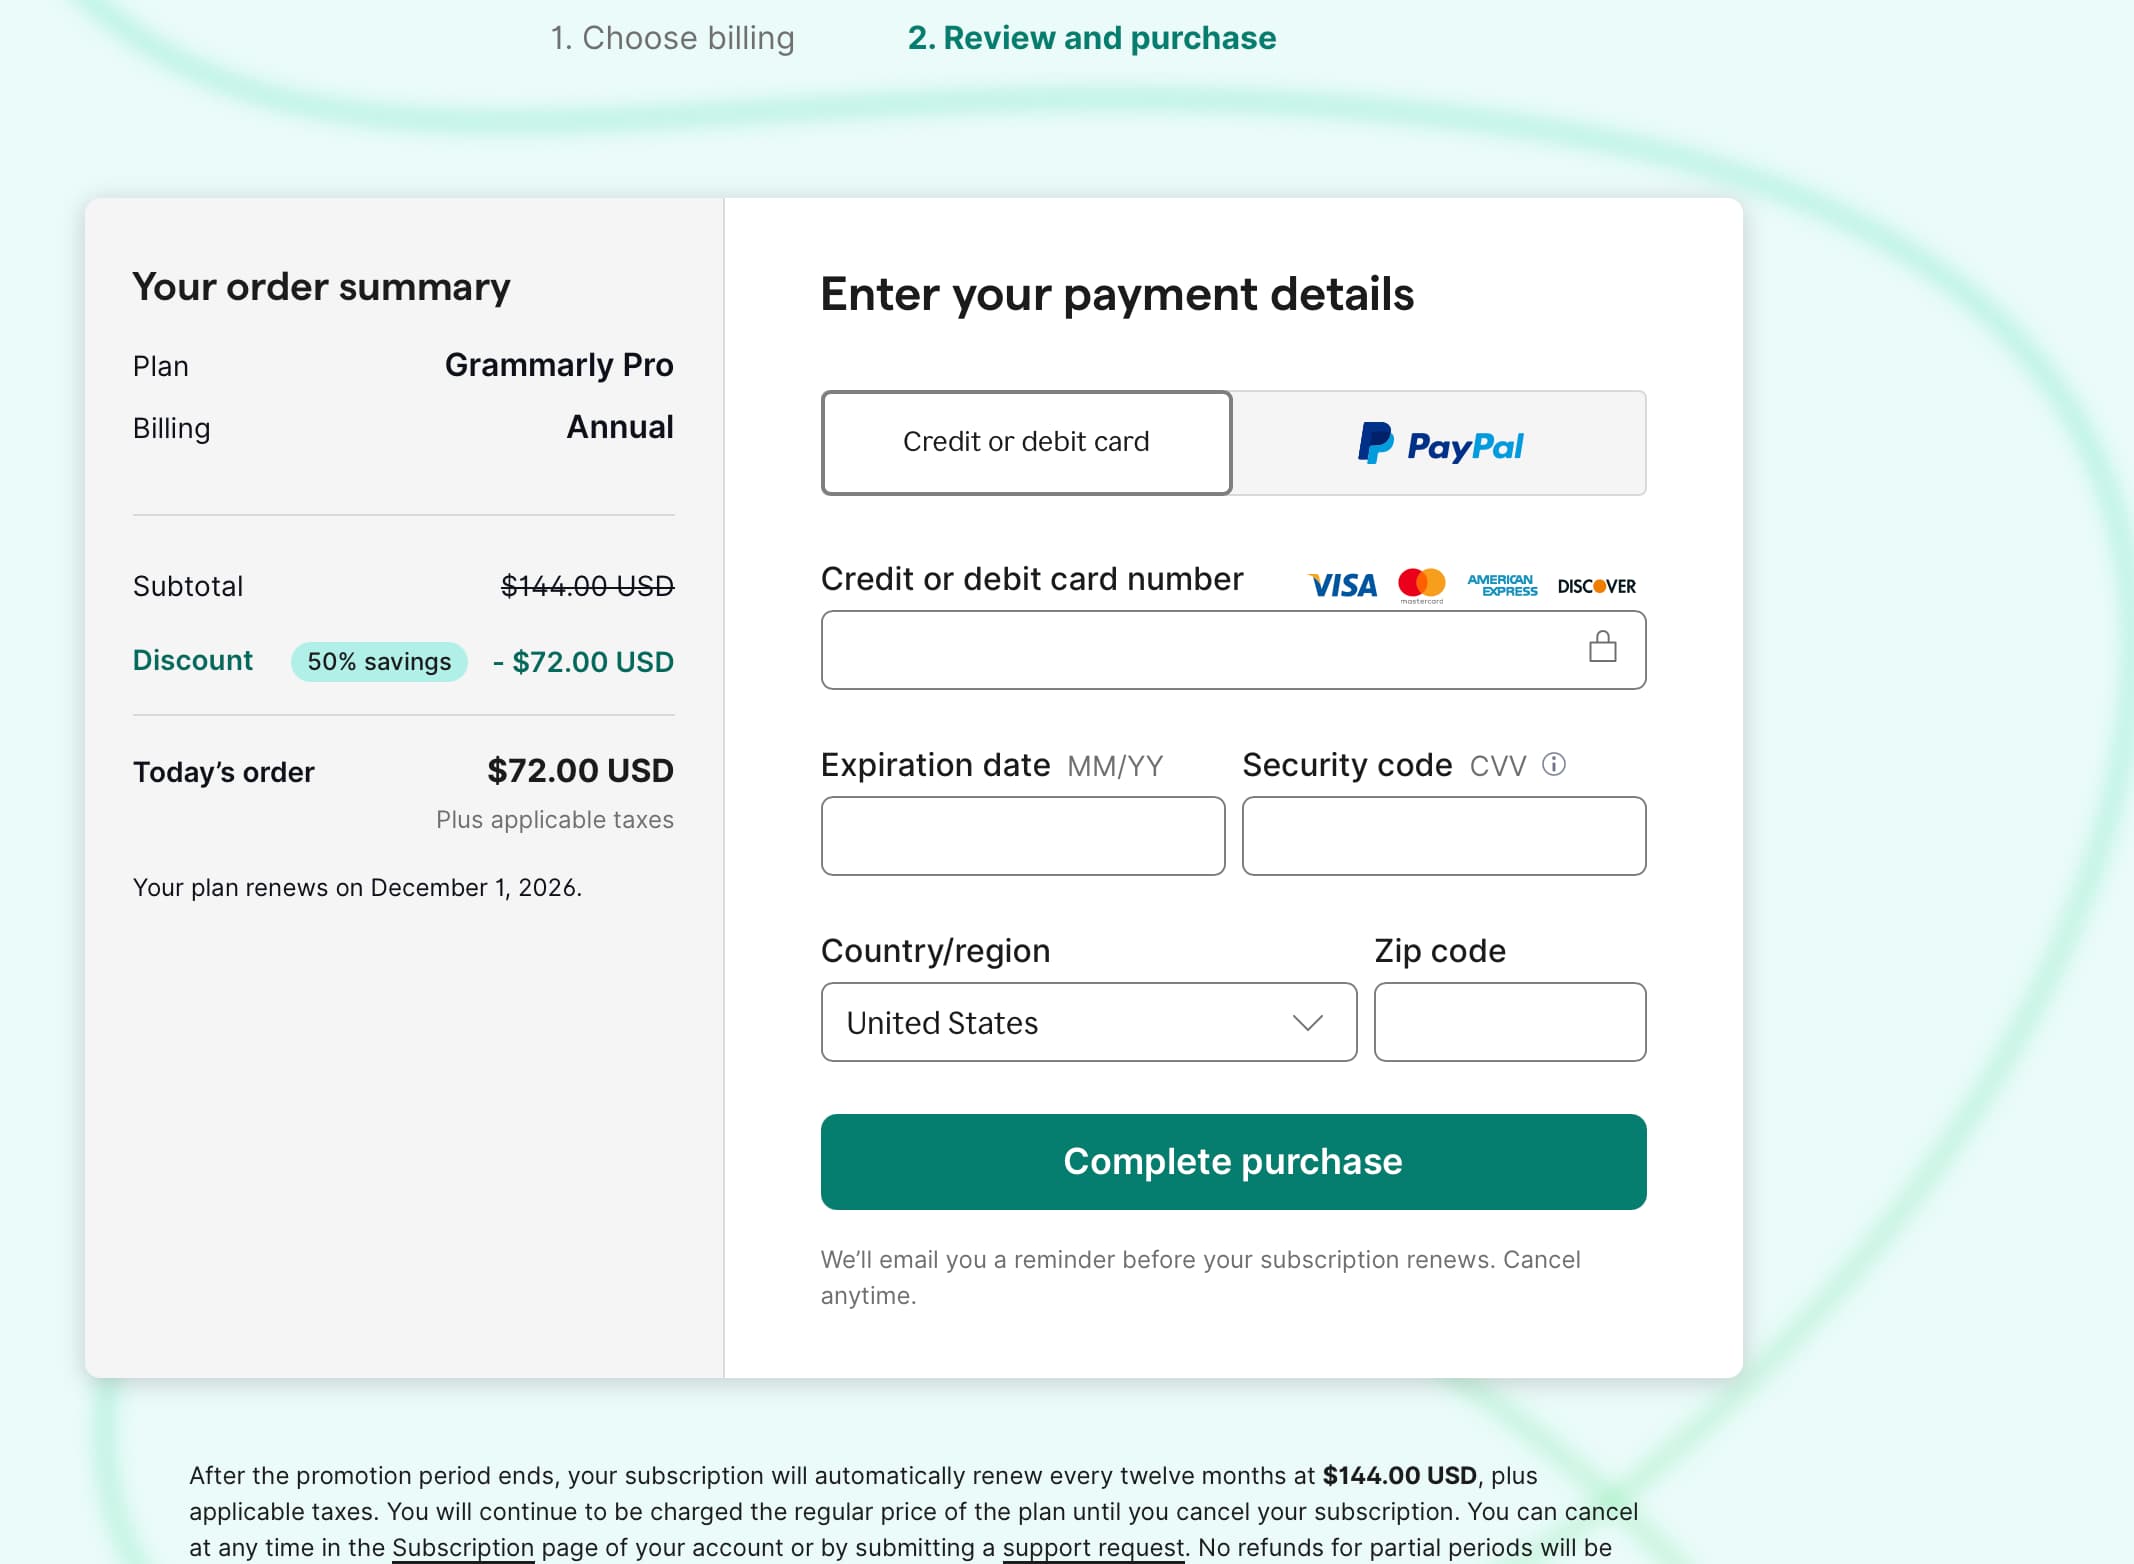Click the Visa card icon
2134x1564 pixels.
point(1341,584)
